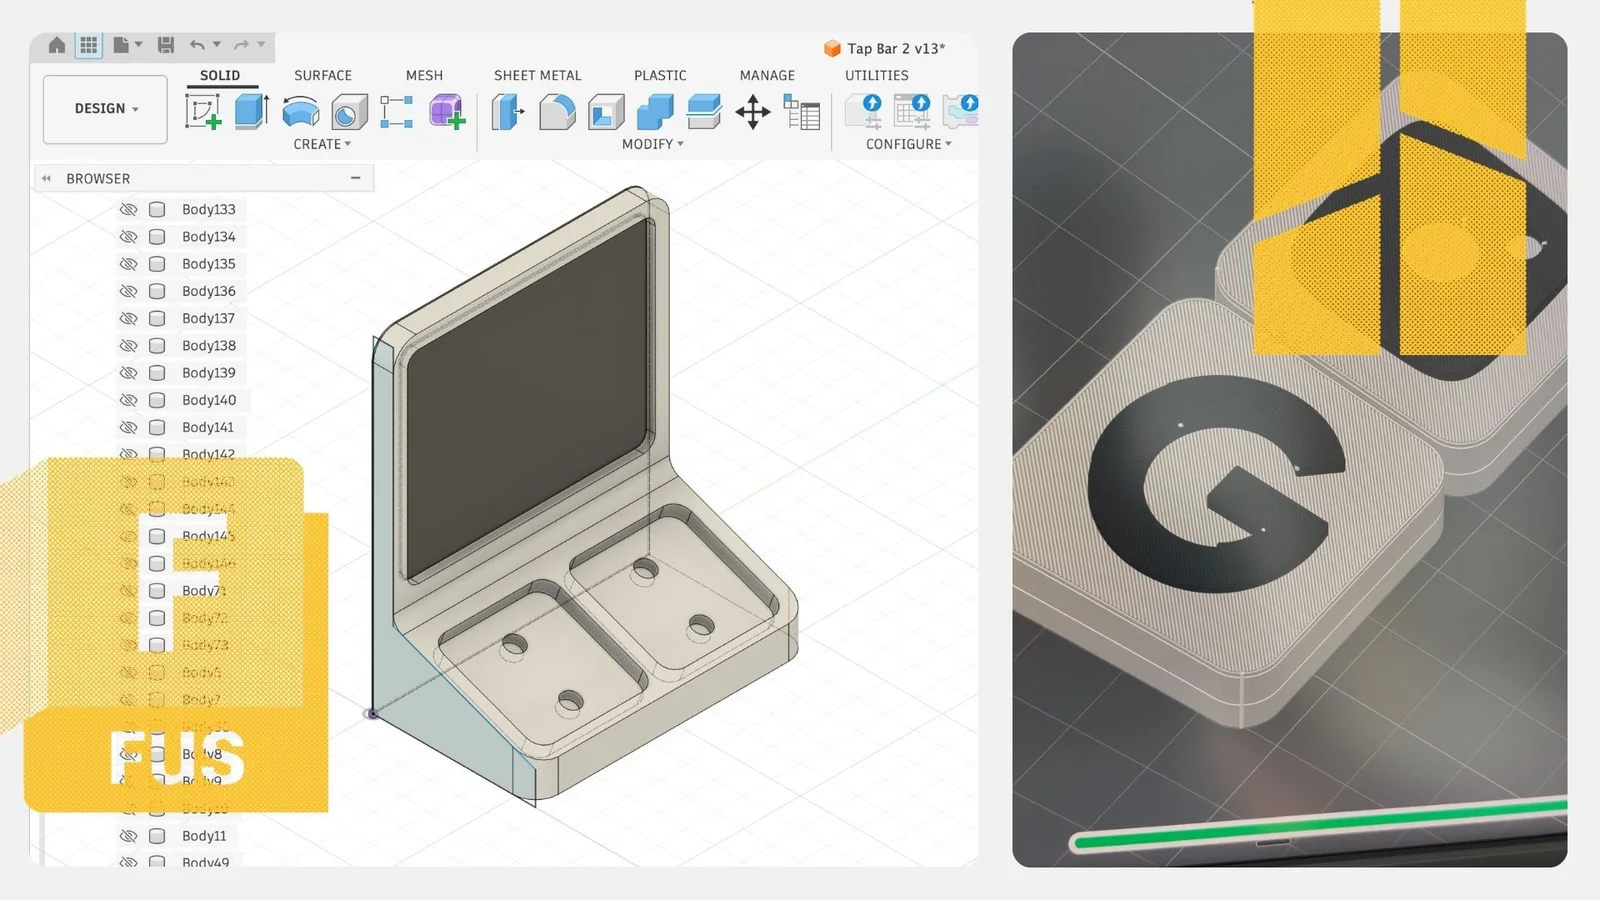
Task: Select the Create Form tool
Action: pyautogui.click(x=447, y=111)
